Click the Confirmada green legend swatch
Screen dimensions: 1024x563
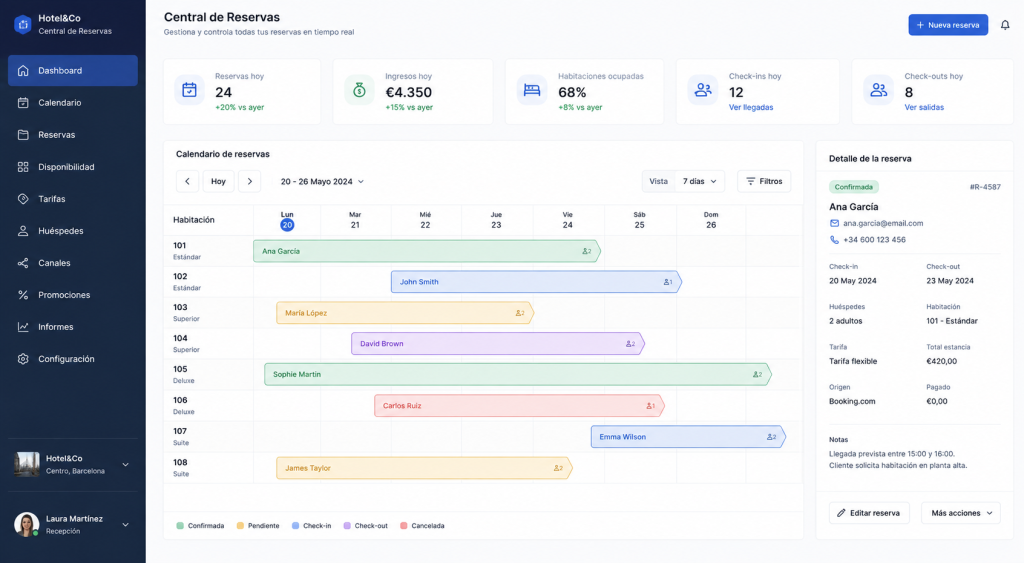pos(180,526)
